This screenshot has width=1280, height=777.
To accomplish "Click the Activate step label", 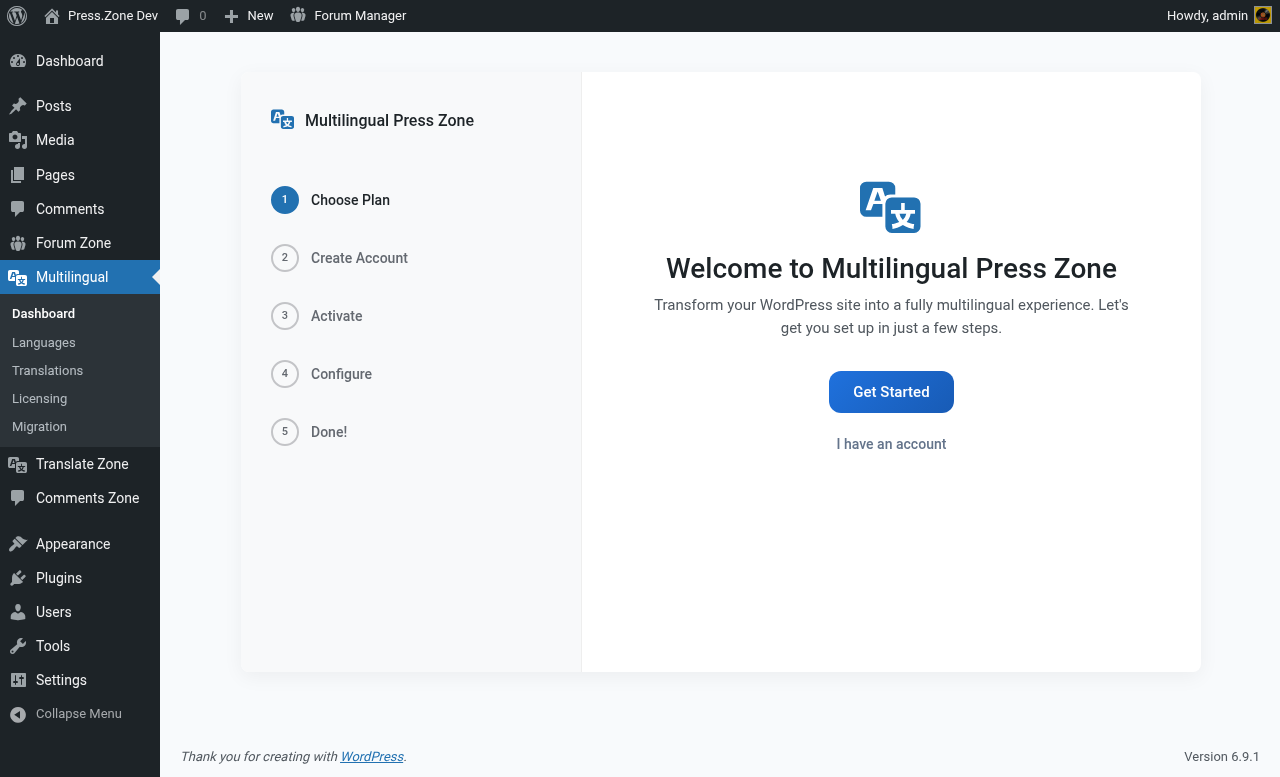I will coord(336,316).
